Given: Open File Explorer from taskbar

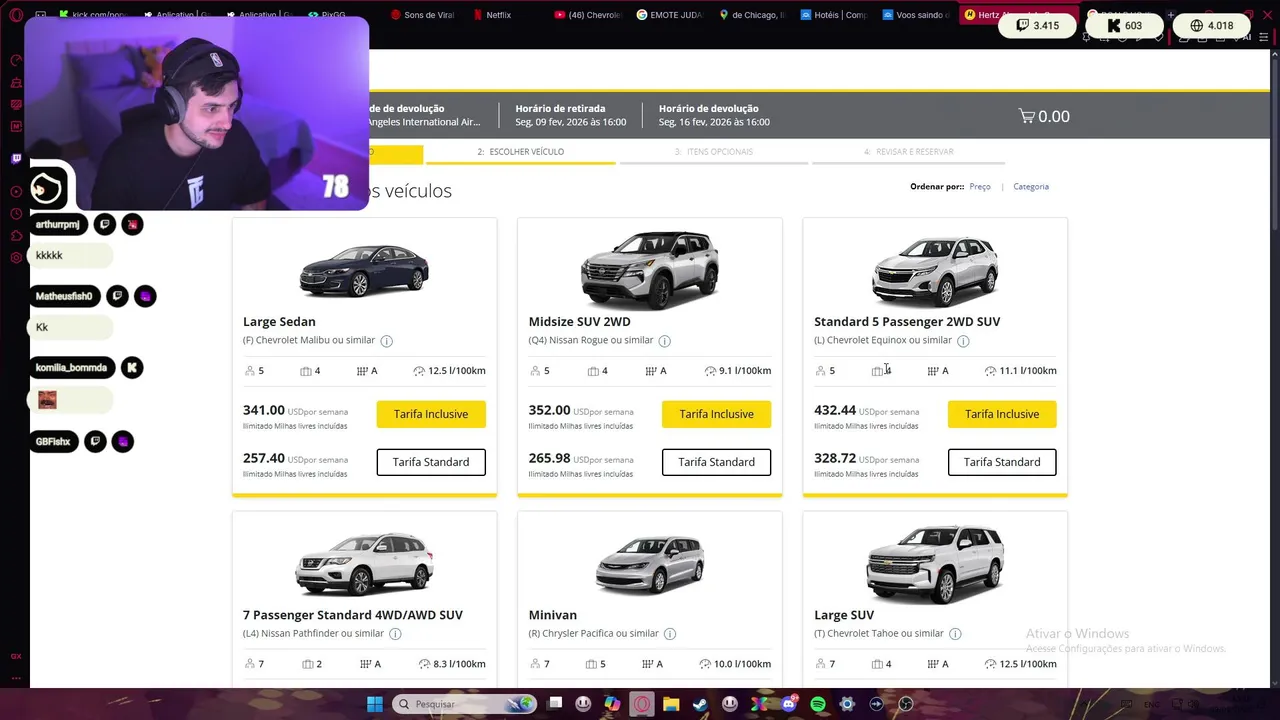Looking at the screenshot, I should tap(671, 704).
